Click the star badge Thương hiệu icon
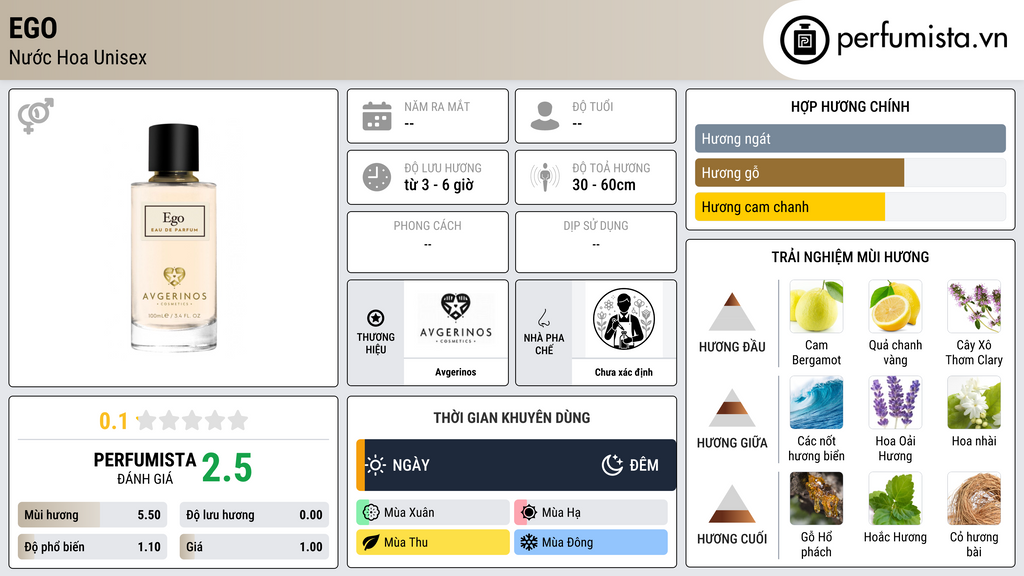The image size is (1024, 576). [376, 318]
